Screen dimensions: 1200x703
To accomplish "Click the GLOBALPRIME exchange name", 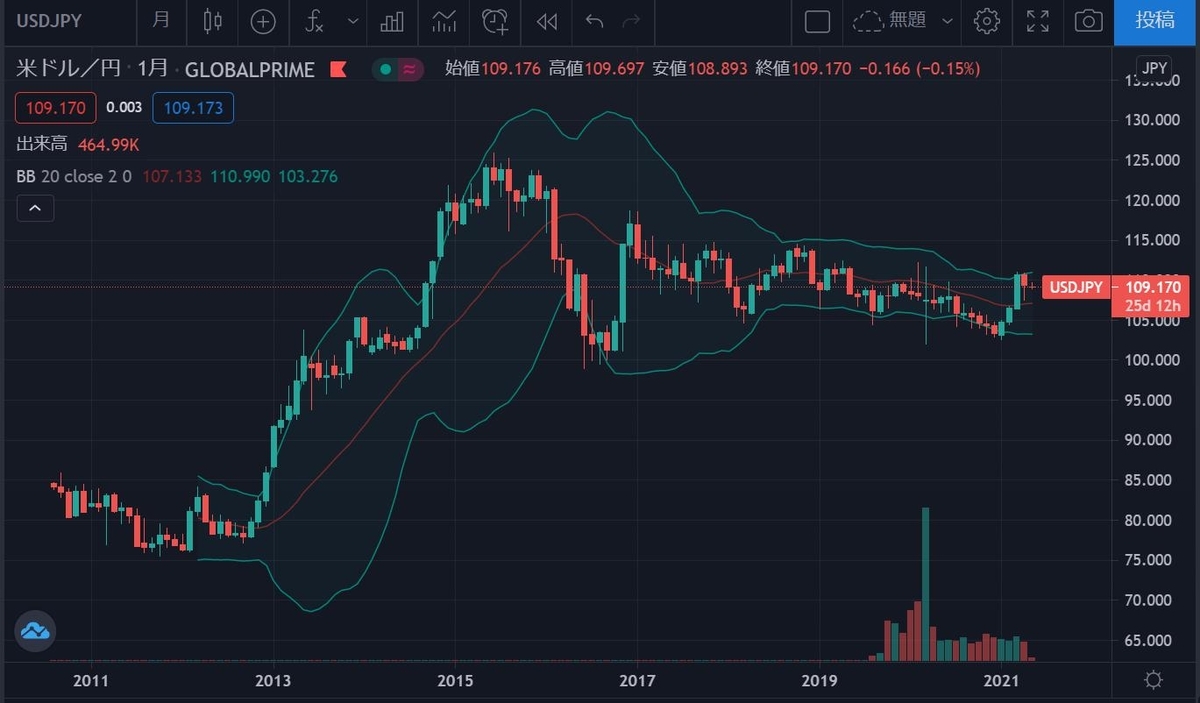I will point(250,69).
